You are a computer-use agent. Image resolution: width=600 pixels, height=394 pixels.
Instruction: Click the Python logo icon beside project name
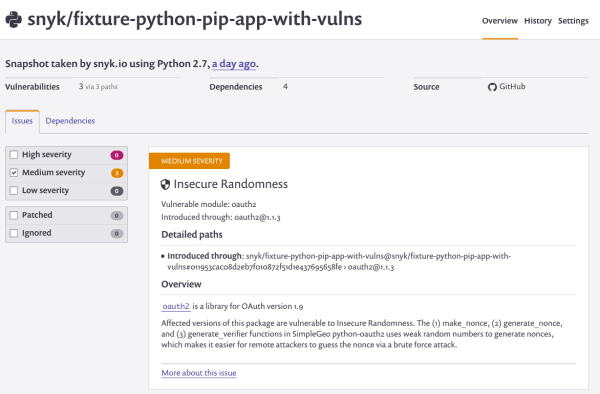14,20
